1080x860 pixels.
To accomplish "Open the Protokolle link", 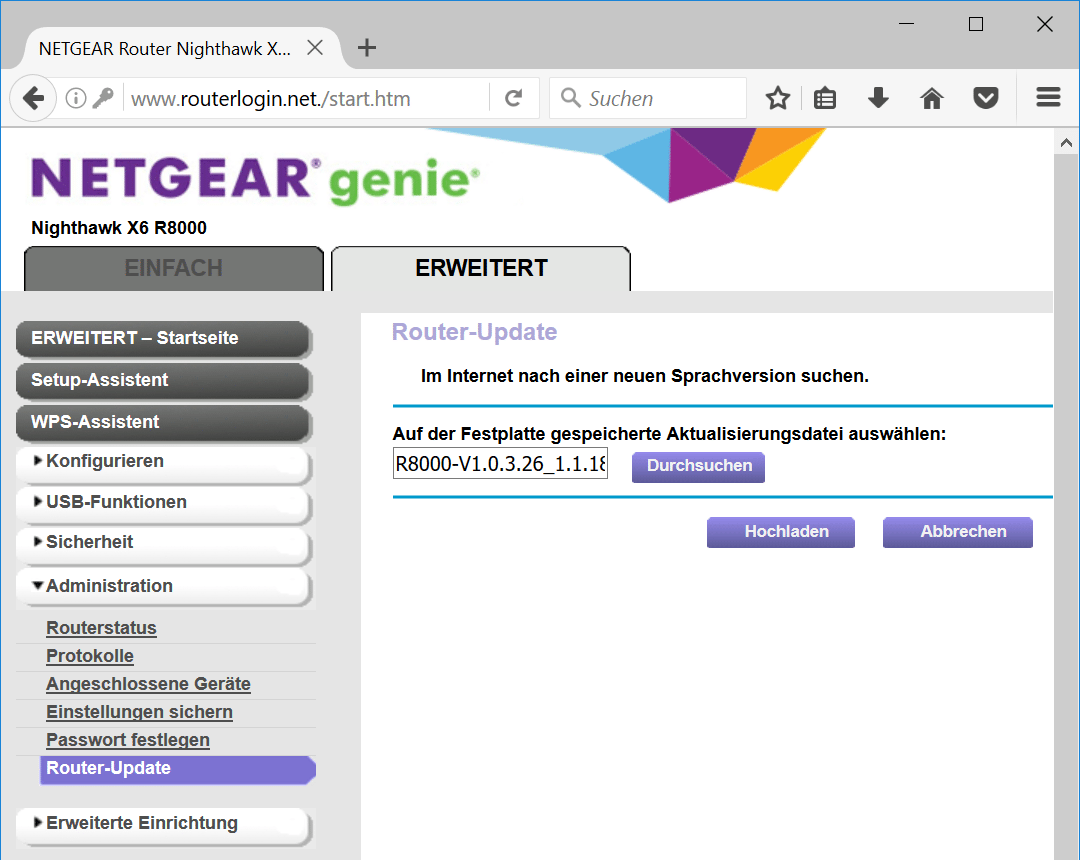I will 90,656.
